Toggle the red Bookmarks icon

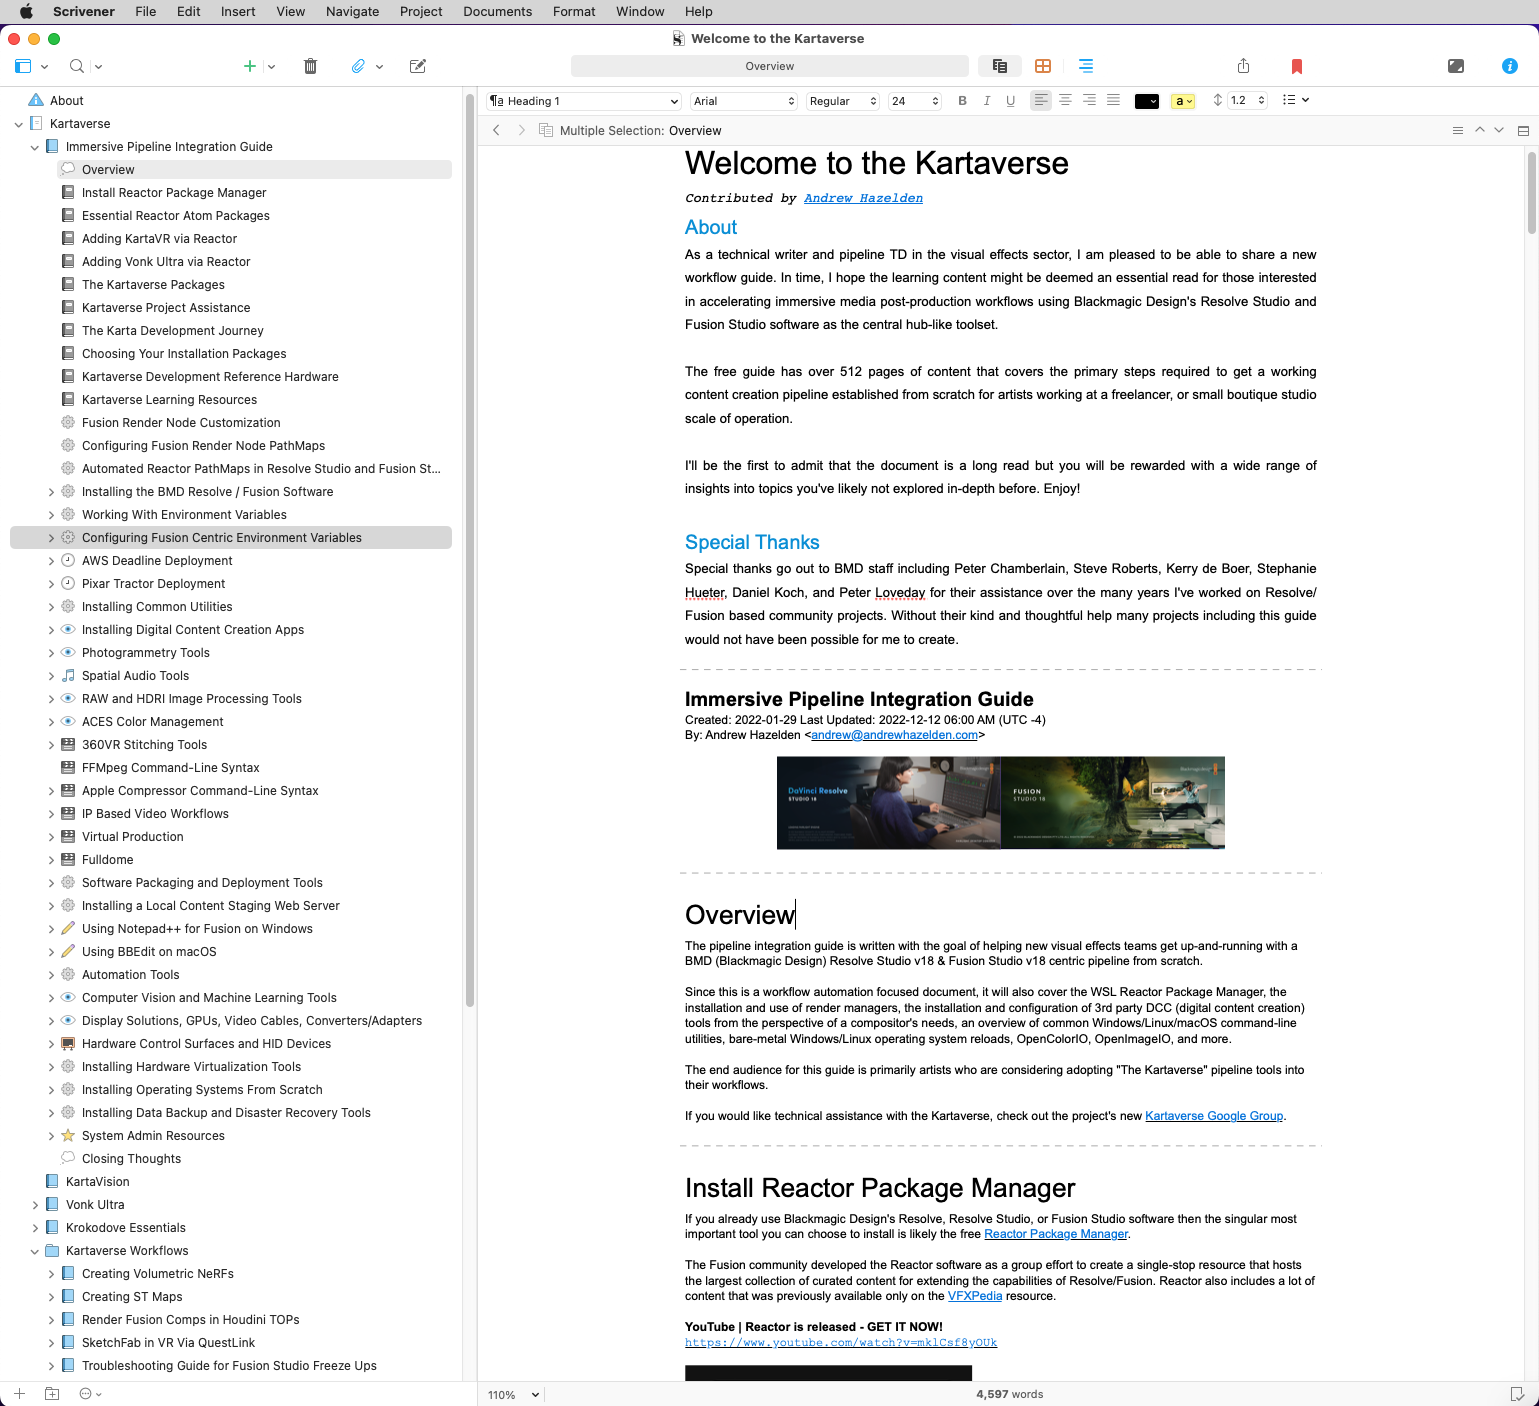[x=1297, y=66]
